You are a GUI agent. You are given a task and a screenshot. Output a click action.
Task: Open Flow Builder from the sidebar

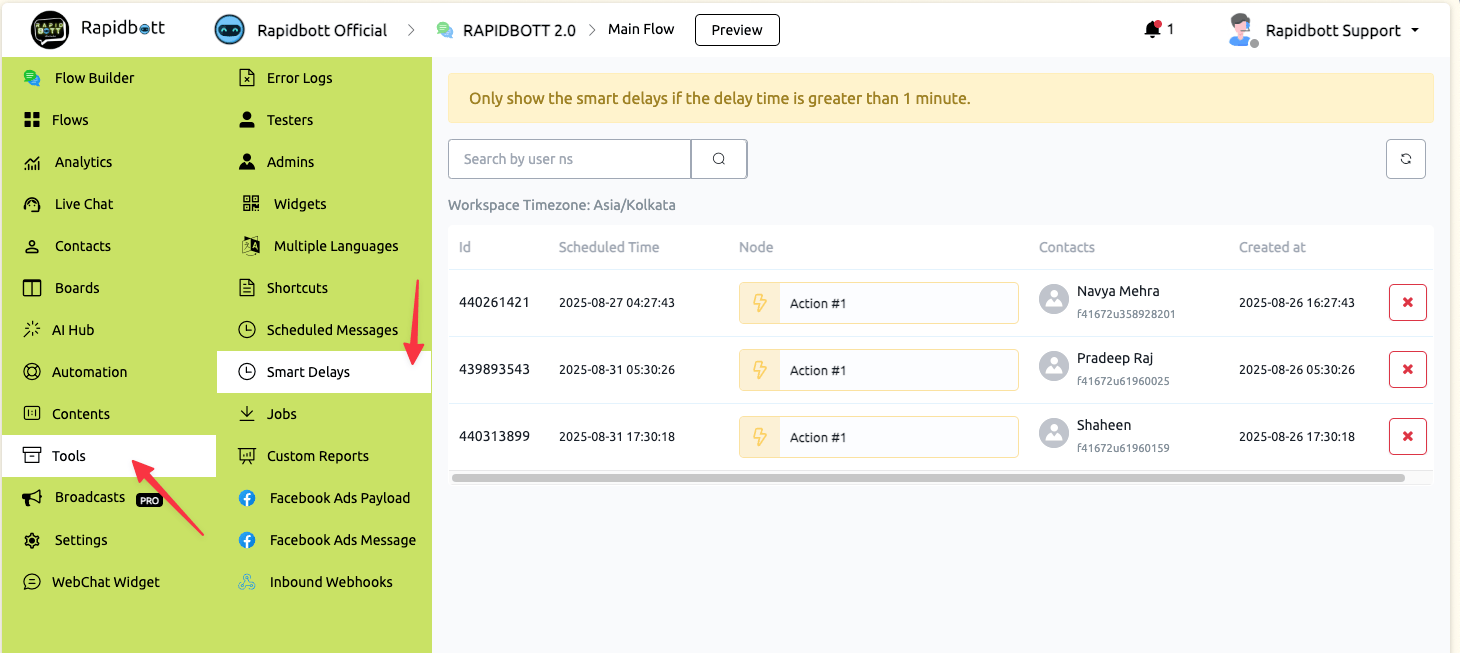pos(94,78)
